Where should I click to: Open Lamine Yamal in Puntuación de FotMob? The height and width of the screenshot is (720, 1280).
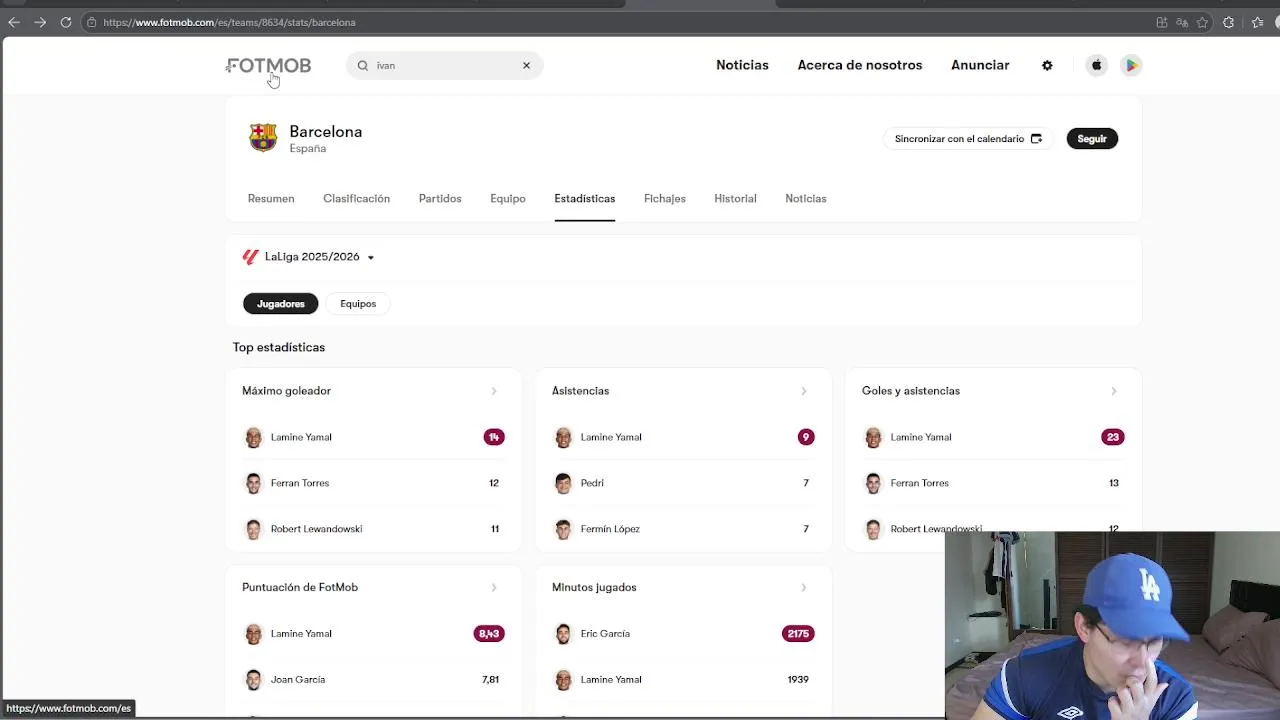[x=301, y=633]
